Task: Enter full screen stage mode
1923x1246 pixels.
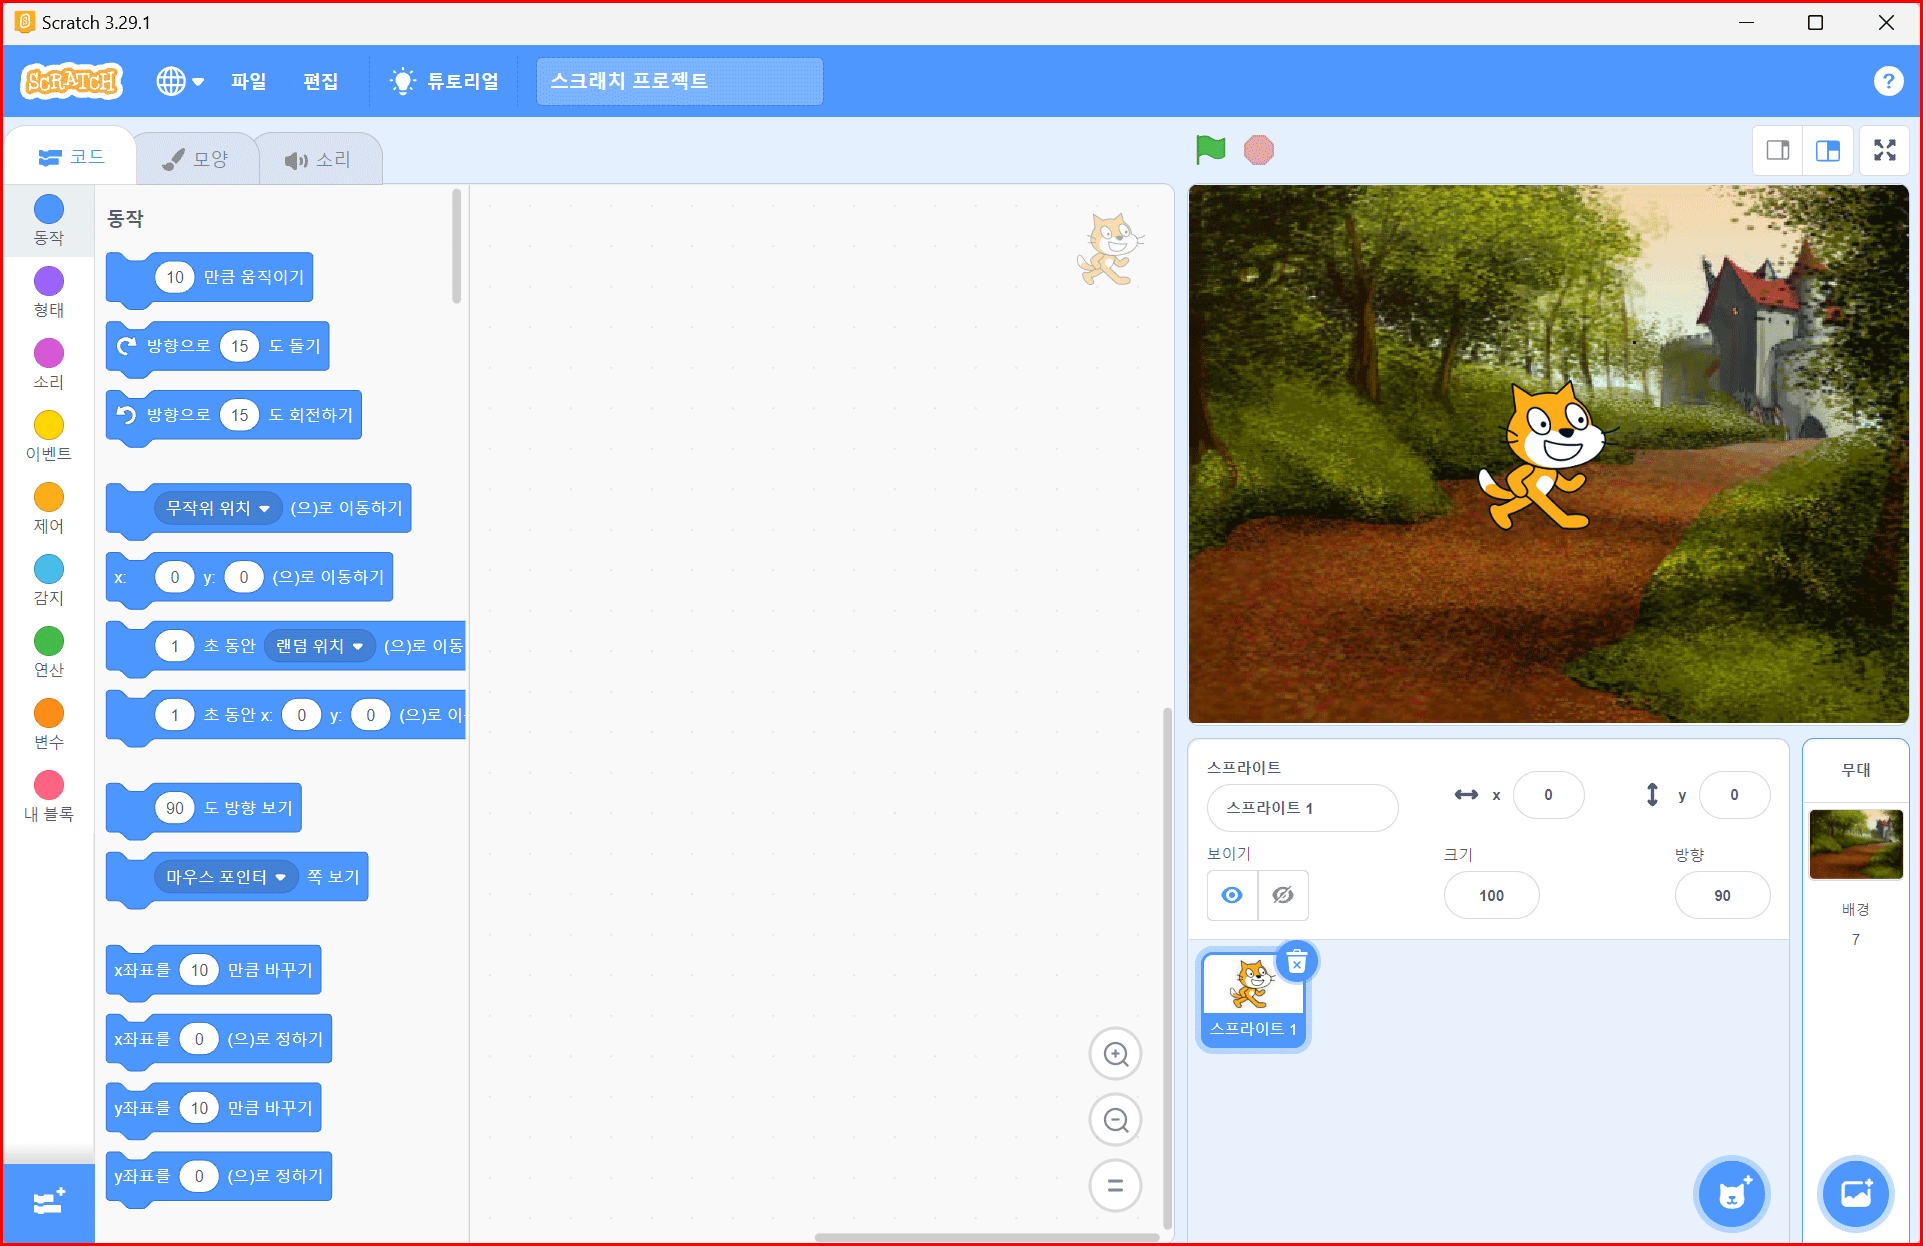Action: tap(1884, 150)
